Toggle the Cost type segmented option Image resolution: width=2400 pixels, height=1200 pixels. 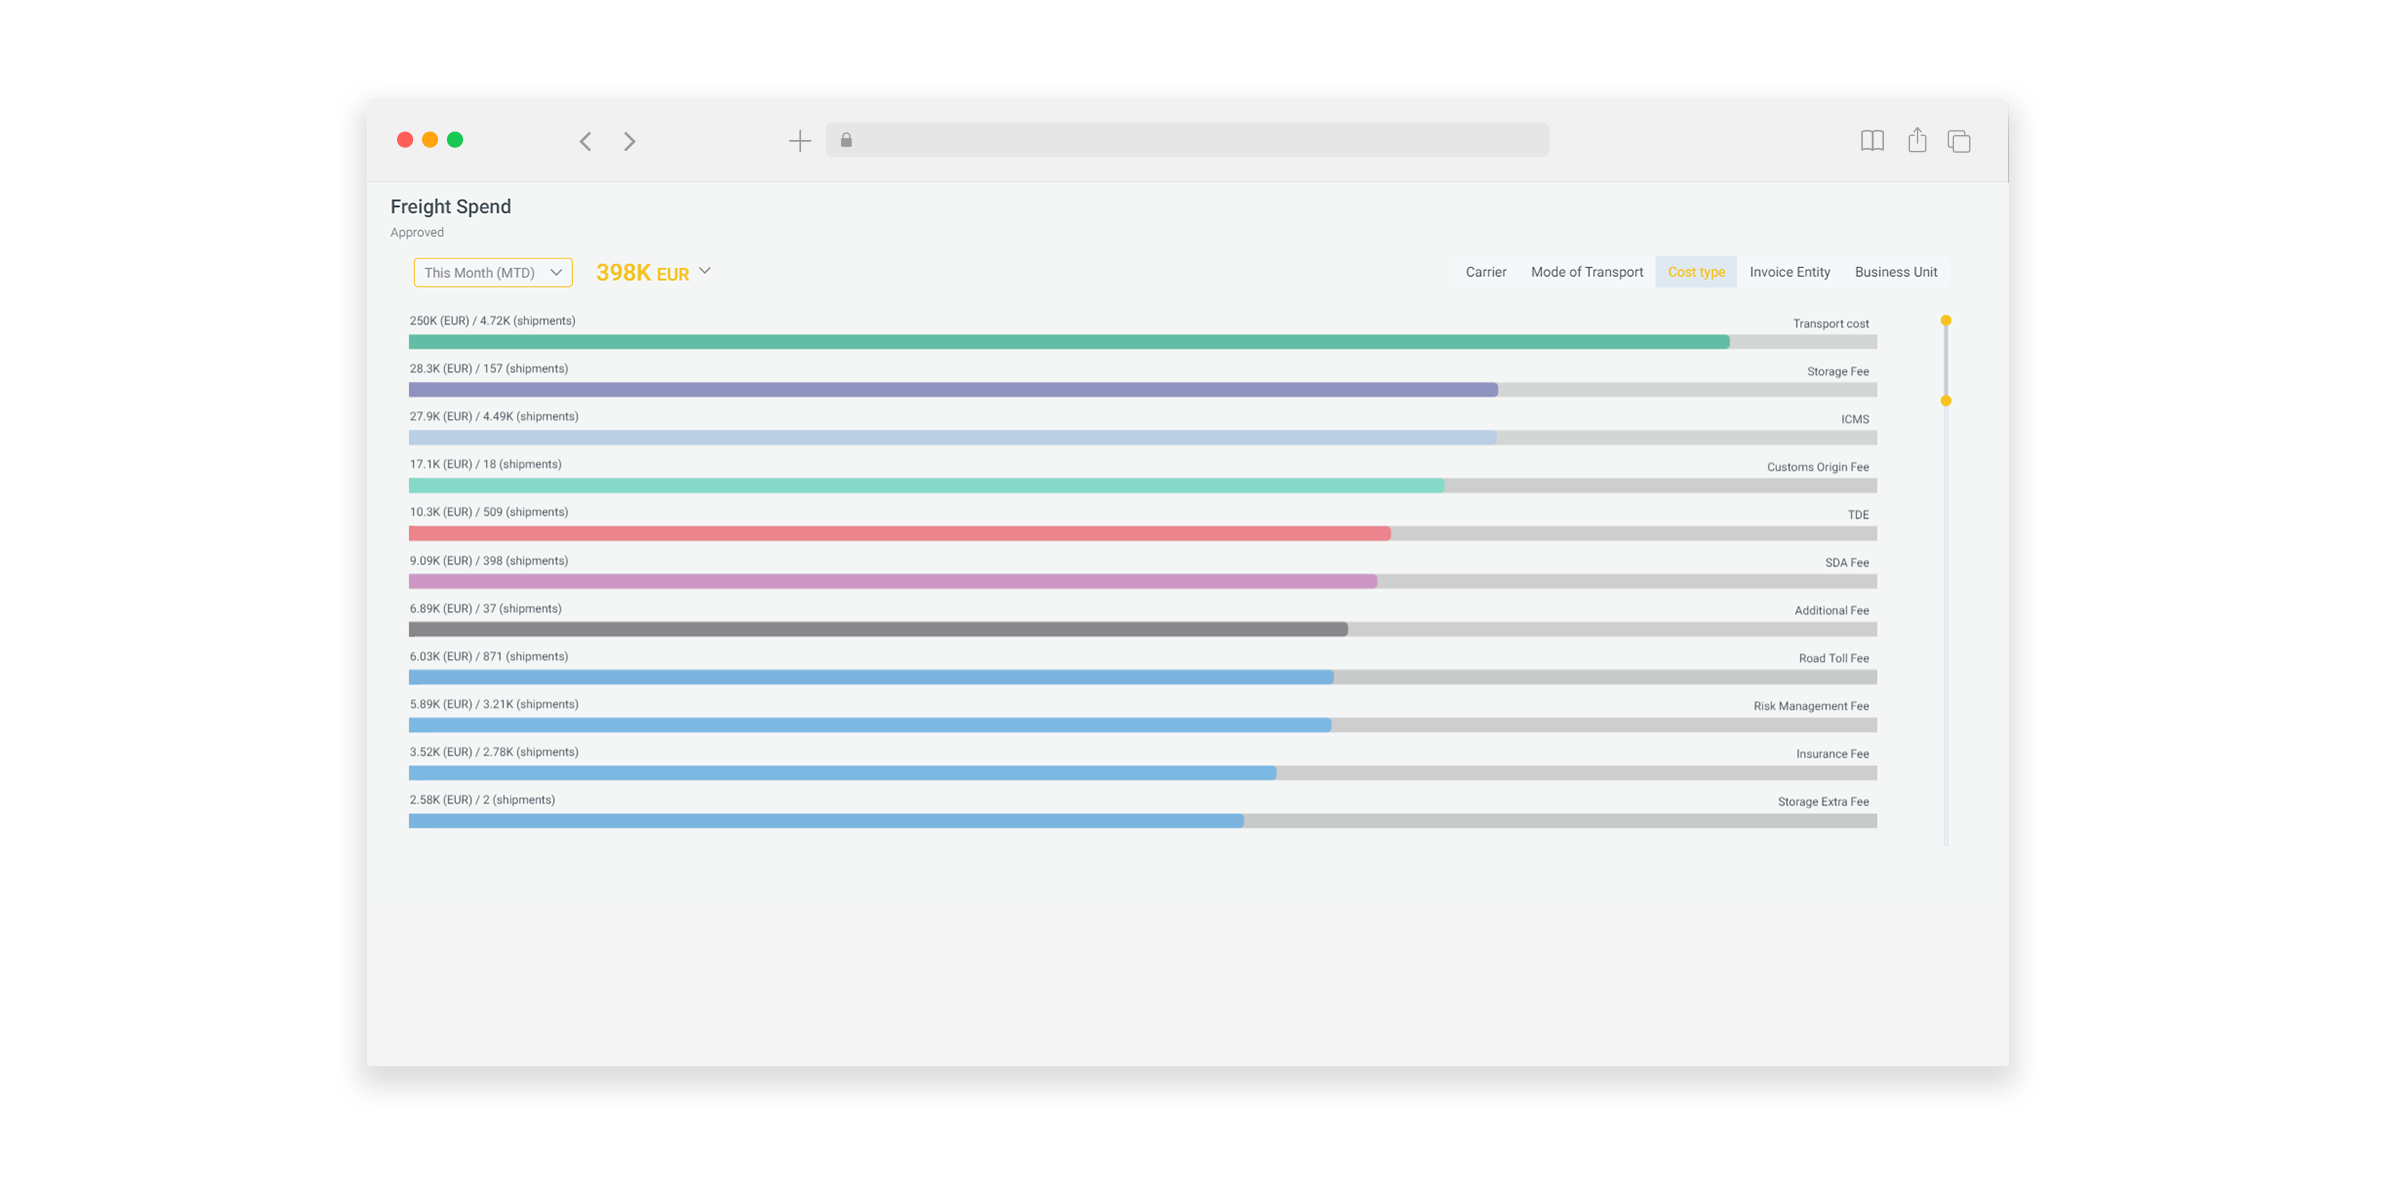click(x=1696, y=271)
